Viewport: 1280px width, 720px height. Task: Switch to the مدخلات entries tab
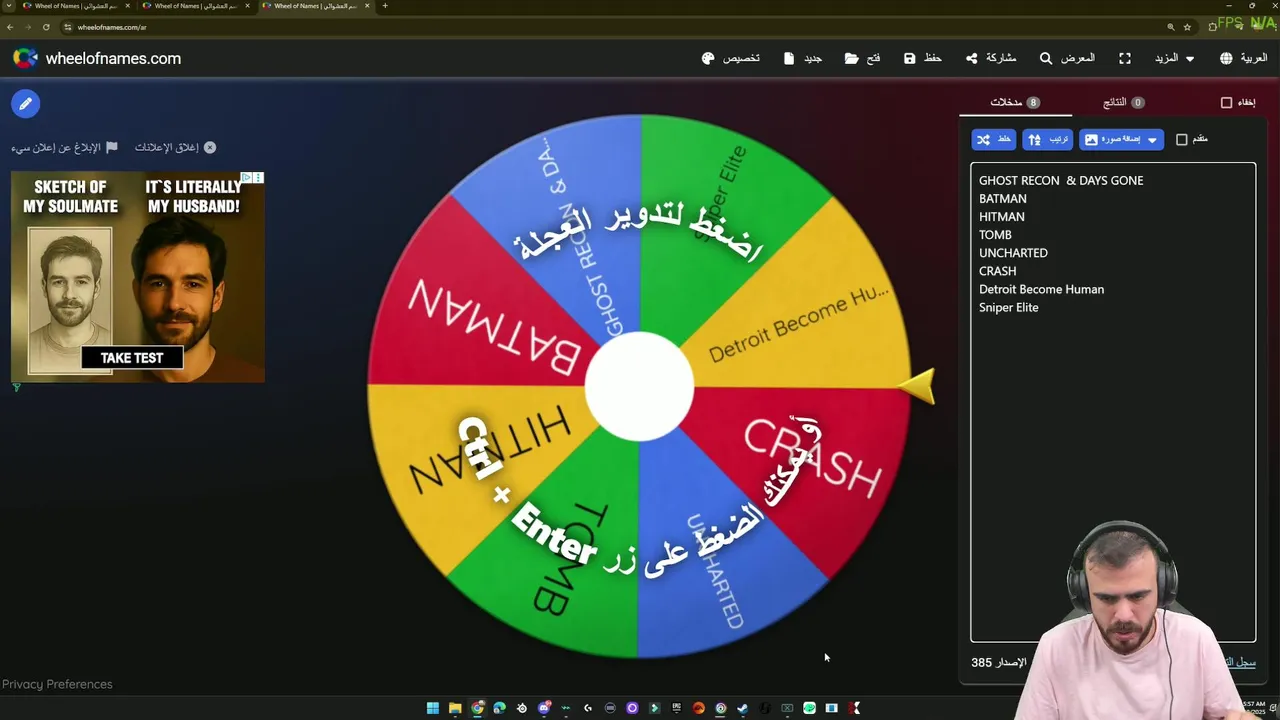pos(1015,102)
